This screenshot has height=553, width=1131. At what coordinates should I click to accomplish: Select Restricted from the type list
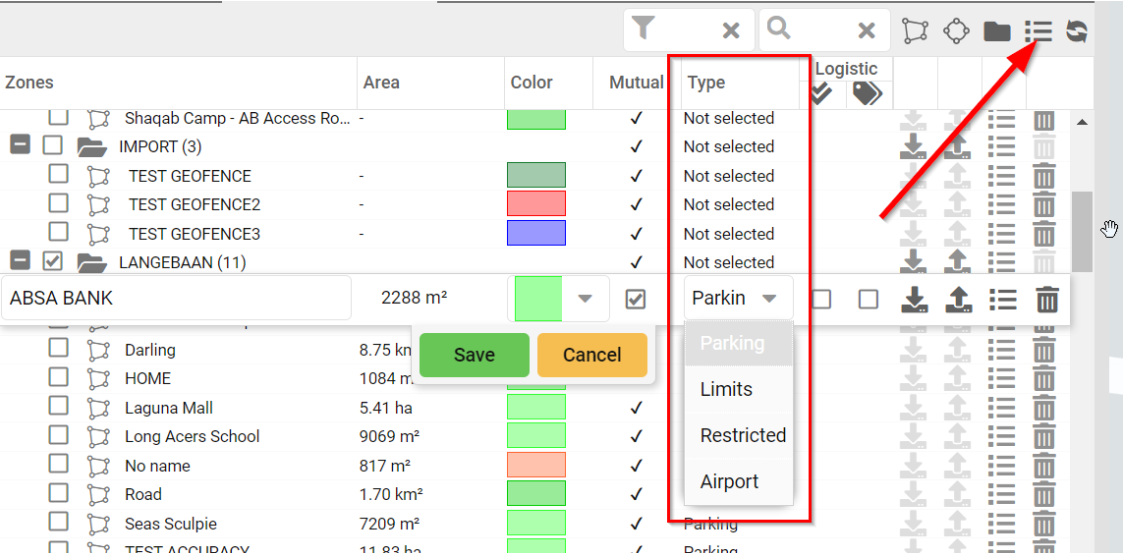tap(742, 435)
